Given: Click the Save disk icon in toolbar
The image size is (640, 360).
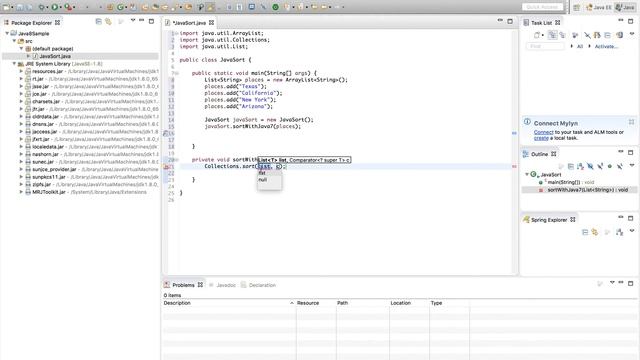Looking at the screenshot, I should tap(20, 7).
